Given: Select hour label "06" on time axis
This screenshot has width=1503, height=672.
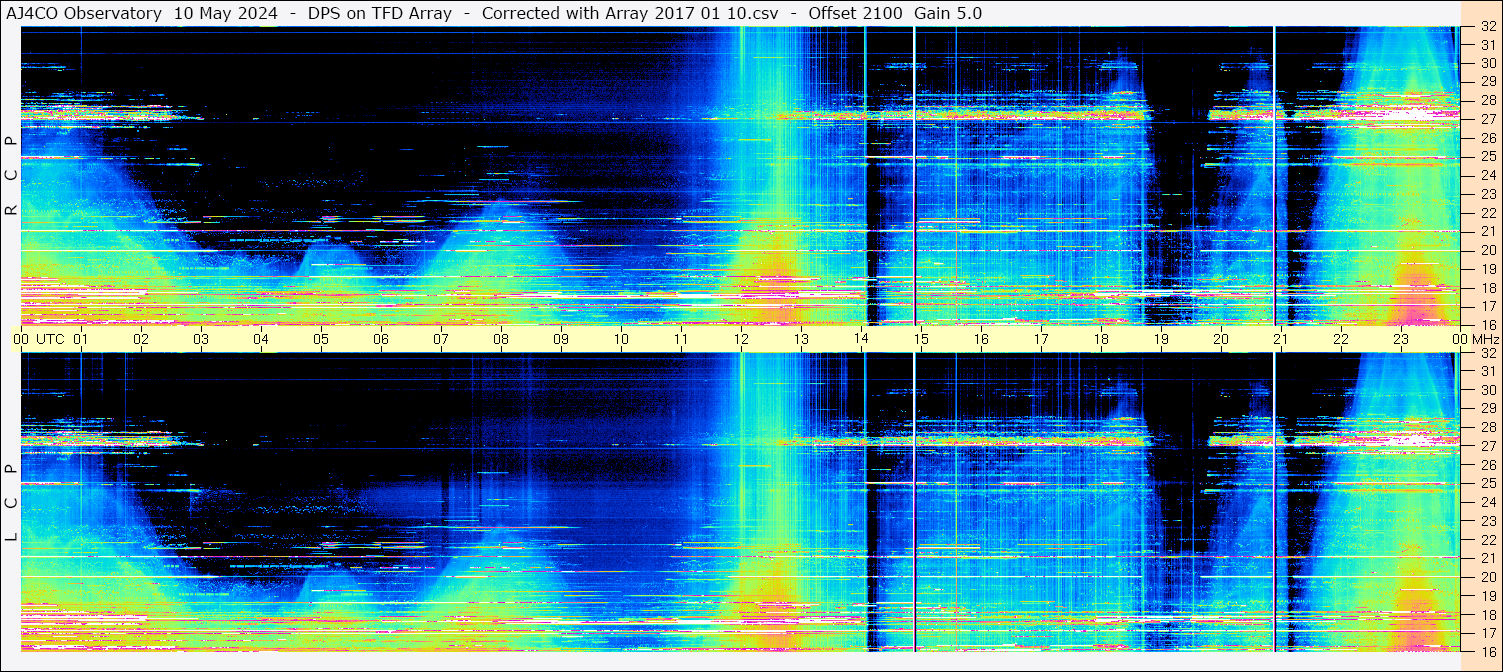Looking at the screenshot, I should click(381, 339).
